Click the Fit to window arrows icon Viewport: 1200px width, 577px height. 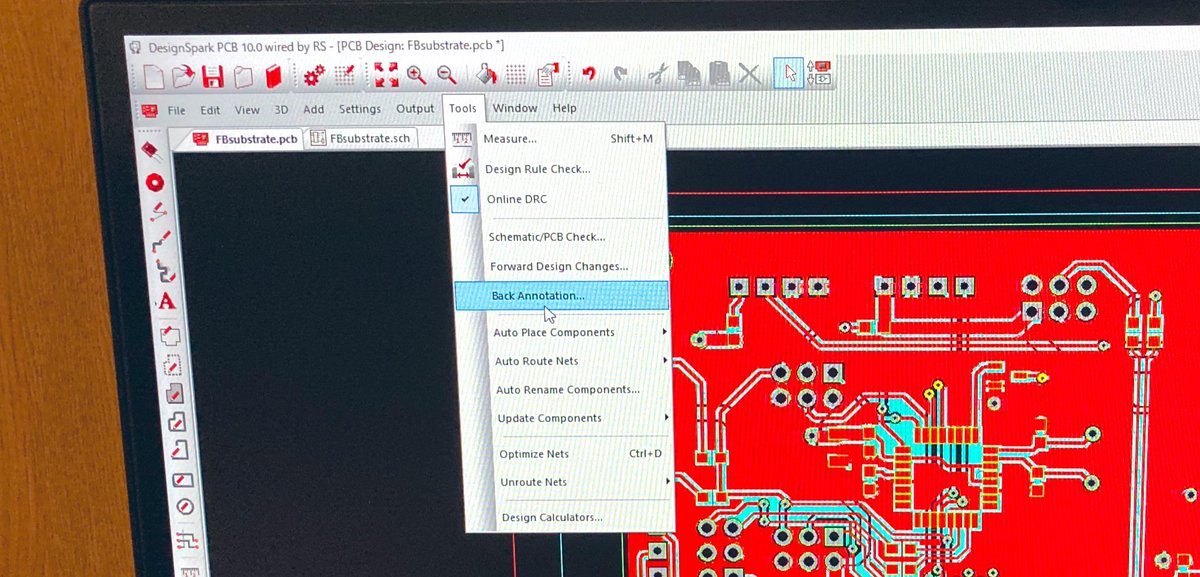385,75
